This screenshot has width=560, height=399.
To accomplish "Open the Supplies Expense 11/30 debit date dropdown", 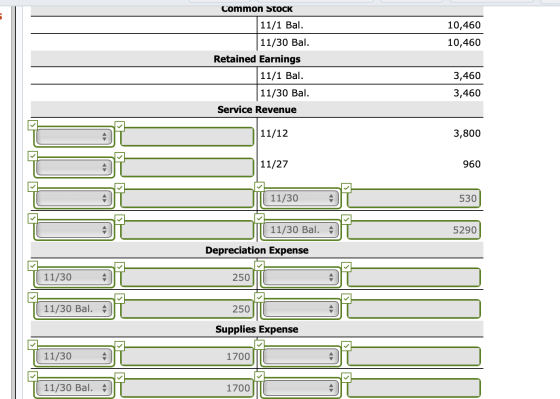I will [x=74, y=356].
